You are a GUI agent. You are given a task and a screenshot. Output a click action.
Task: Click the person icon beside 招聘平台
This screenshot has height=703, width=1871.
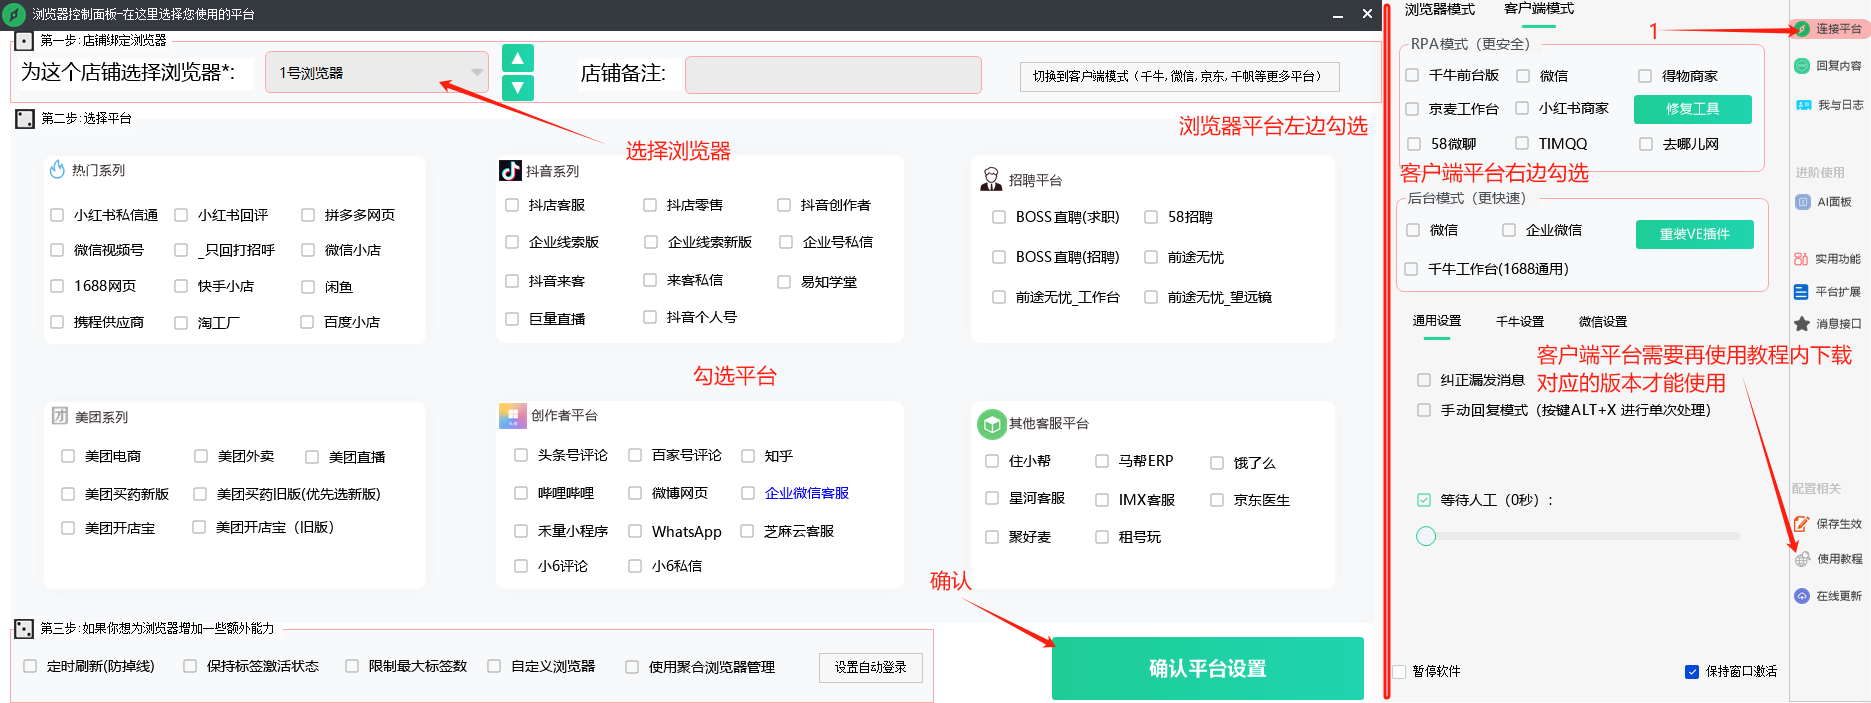point(991,180)
